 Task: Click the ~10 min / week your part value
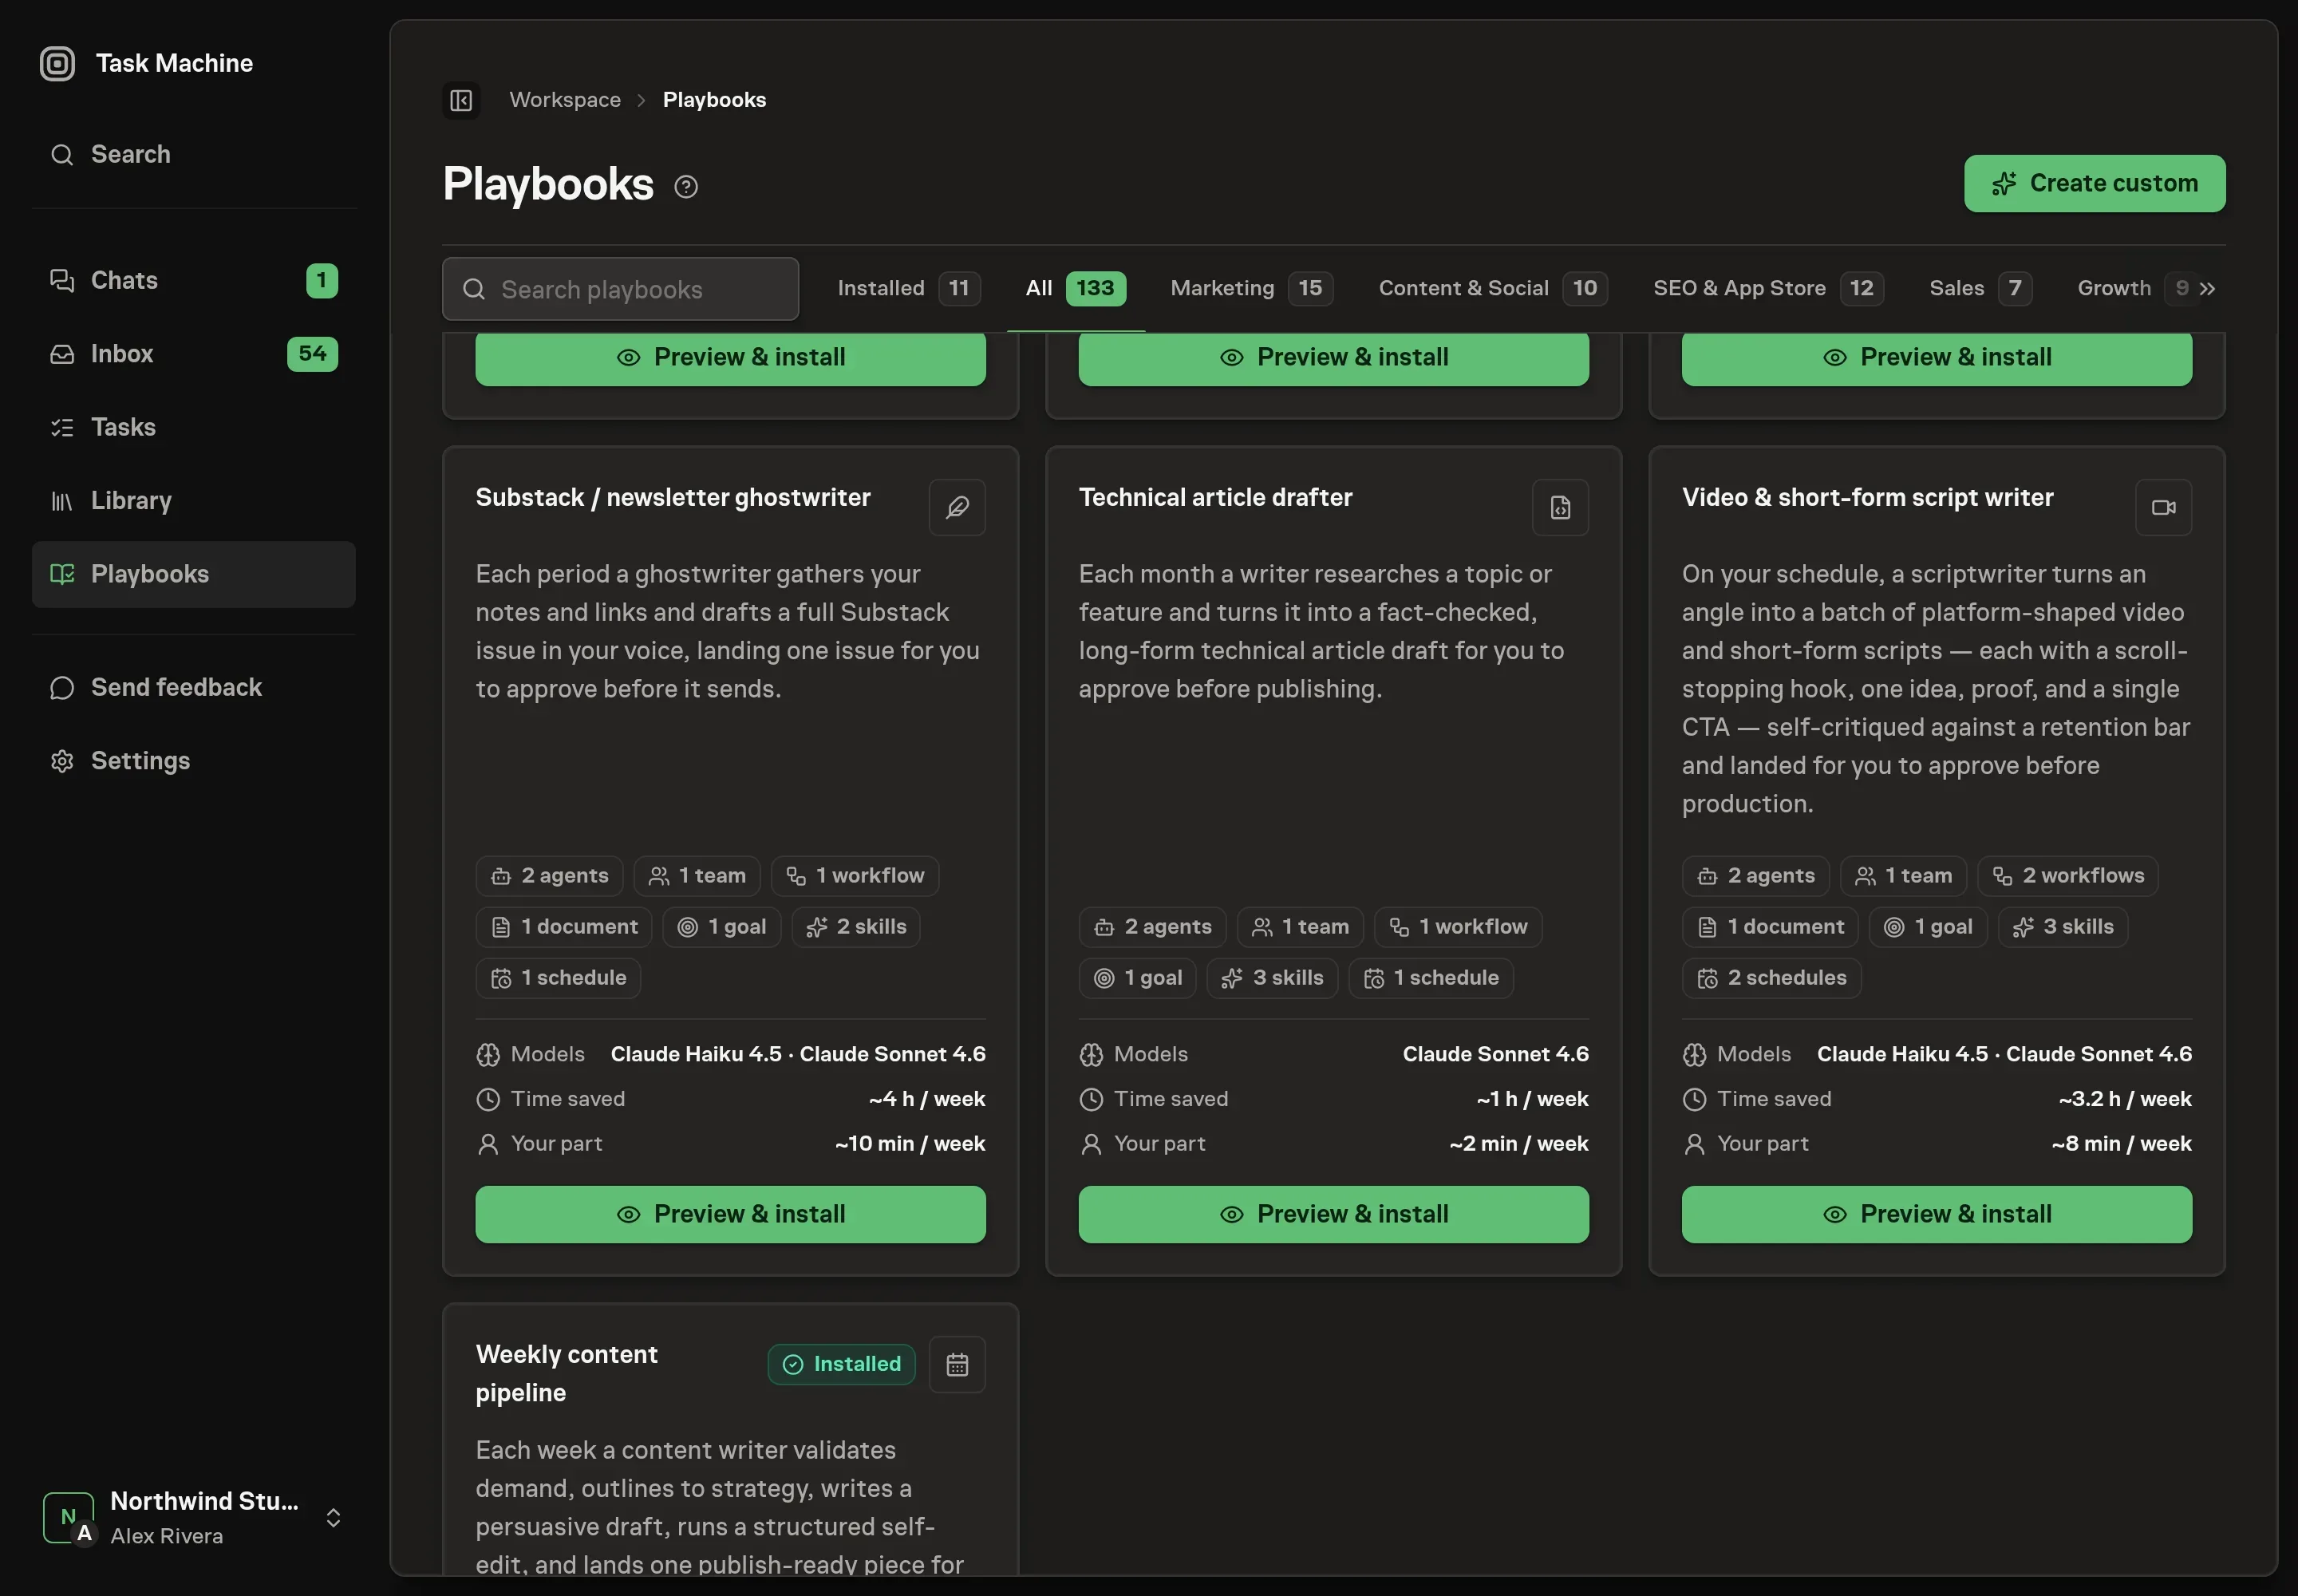tap(910, 1144)
